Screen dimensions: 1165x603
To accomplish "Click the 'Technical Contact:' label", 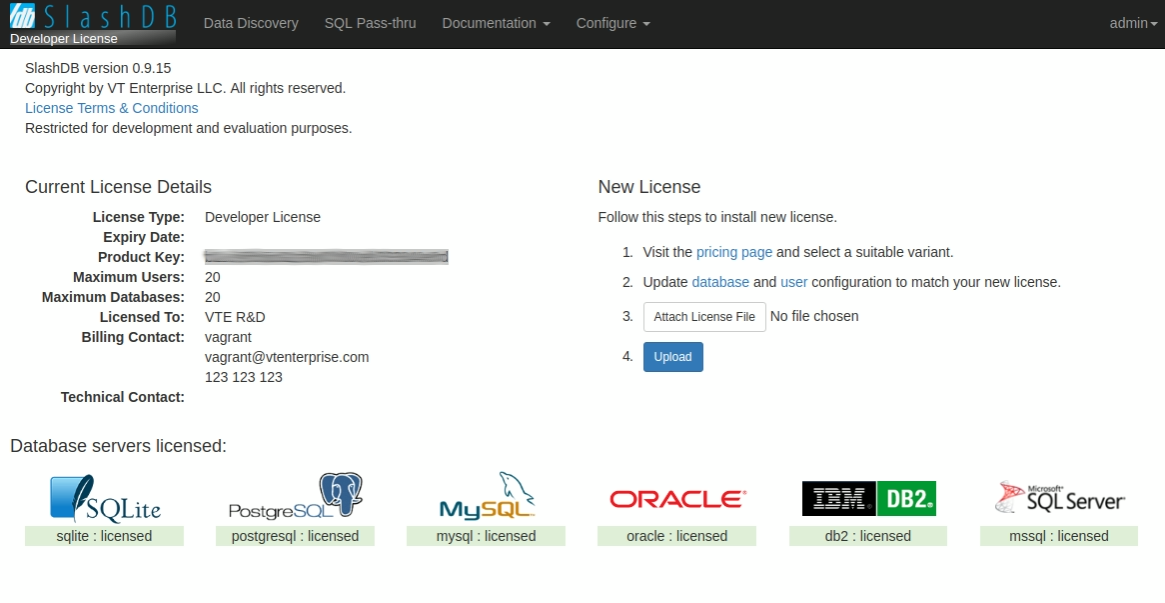I will (x=123, y=397).
